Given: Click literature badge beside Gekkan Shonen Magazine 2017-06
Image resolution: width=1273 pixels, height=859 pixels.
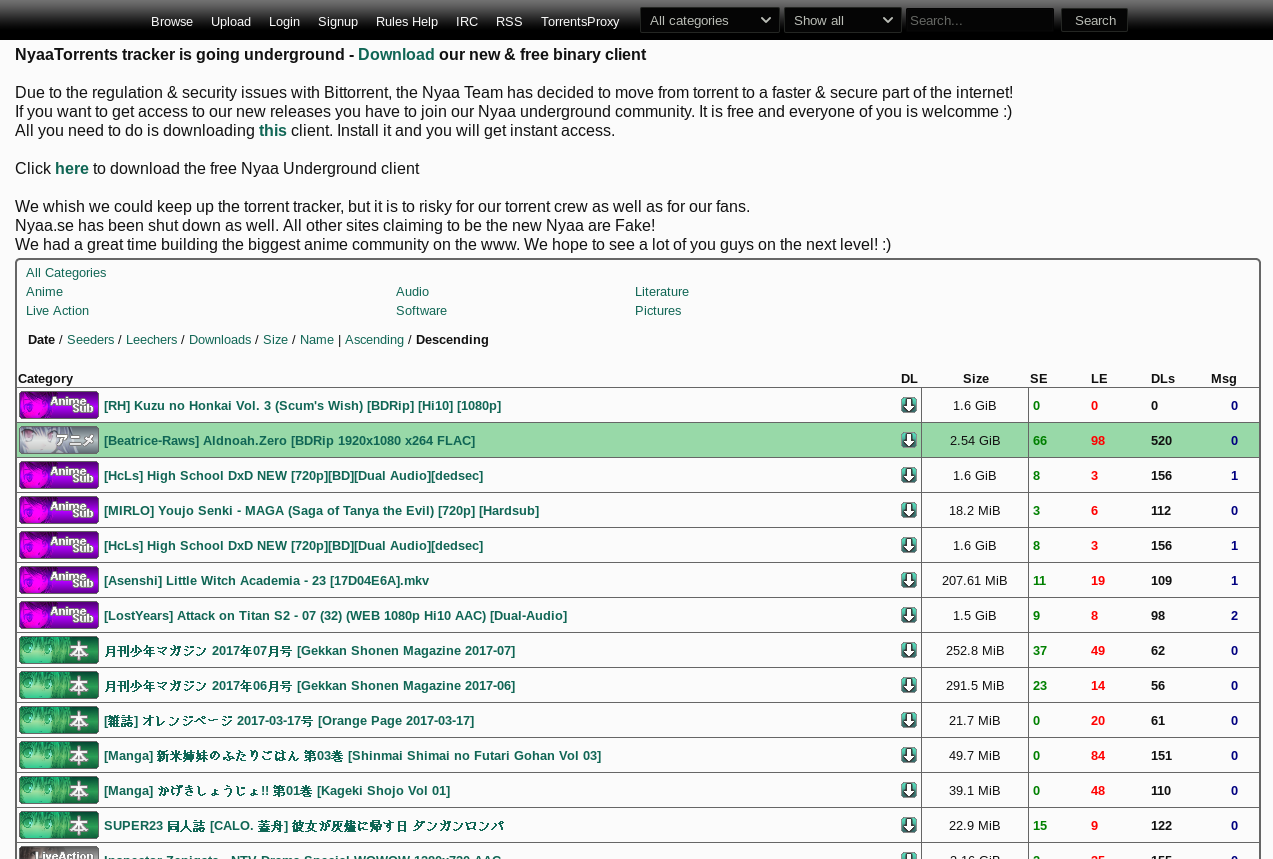Looking at the screenshot, I should [59, 685].
